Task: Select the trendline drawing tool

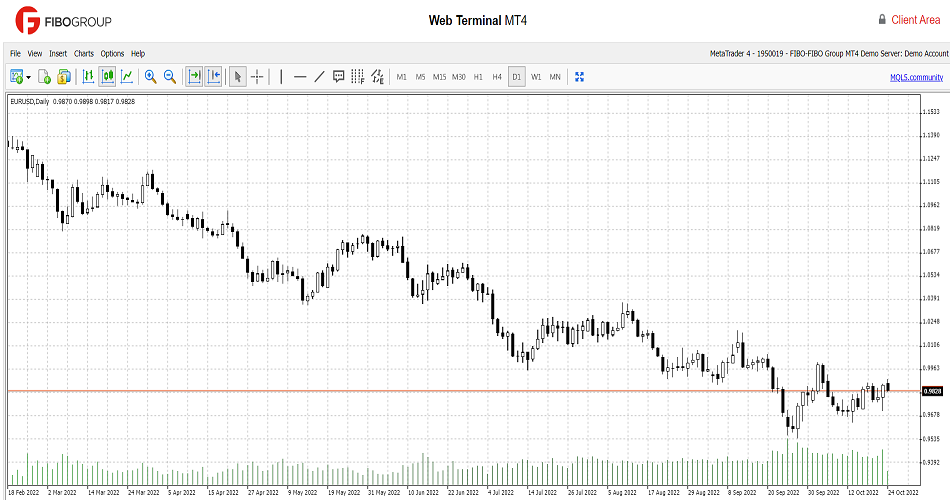Action: 319,76
